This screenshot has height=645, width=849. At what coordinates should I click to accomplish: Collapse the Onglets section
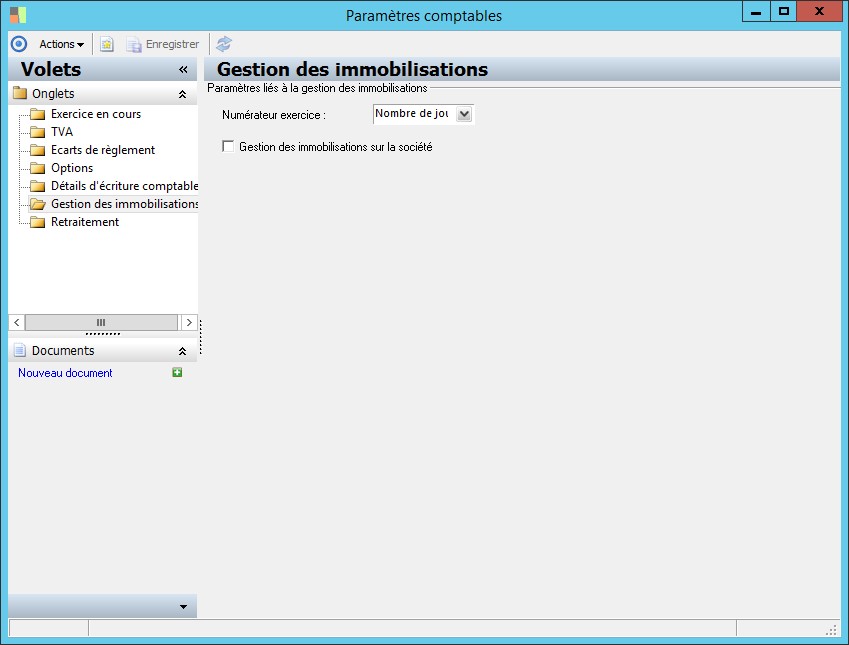(182, 94)
